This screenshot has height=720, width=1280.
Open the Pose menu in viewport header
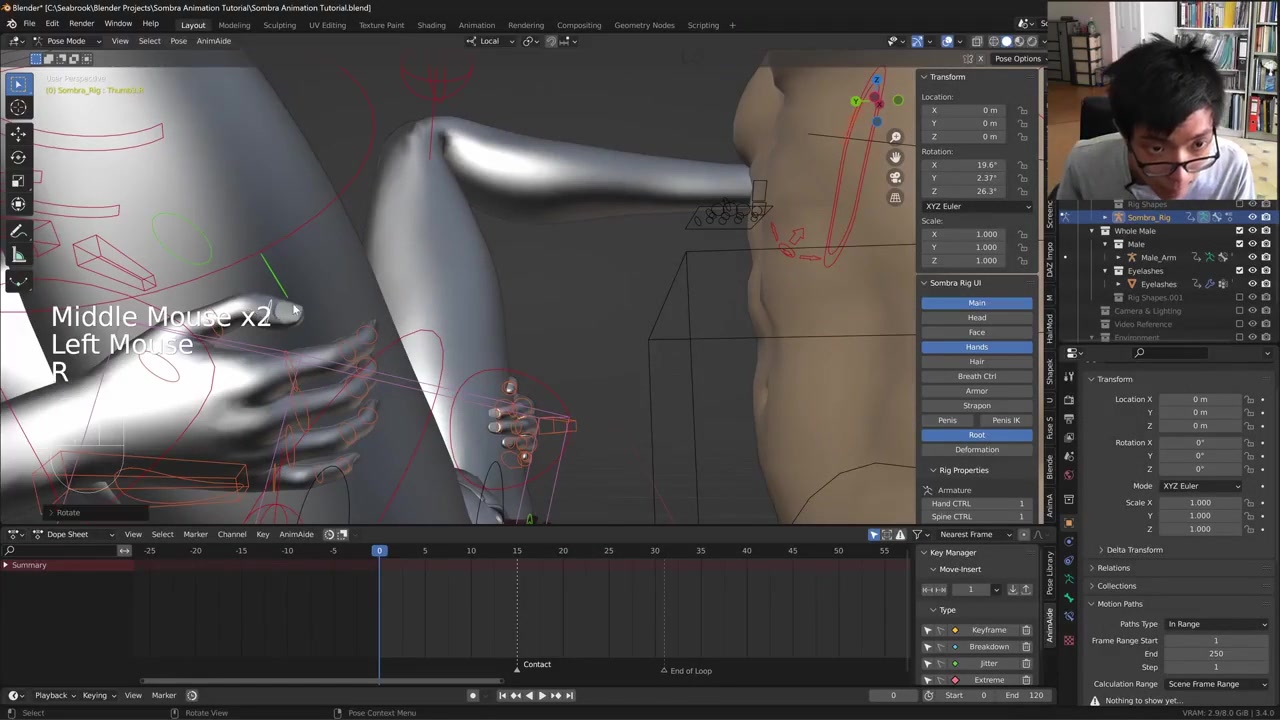coord(178,41)
